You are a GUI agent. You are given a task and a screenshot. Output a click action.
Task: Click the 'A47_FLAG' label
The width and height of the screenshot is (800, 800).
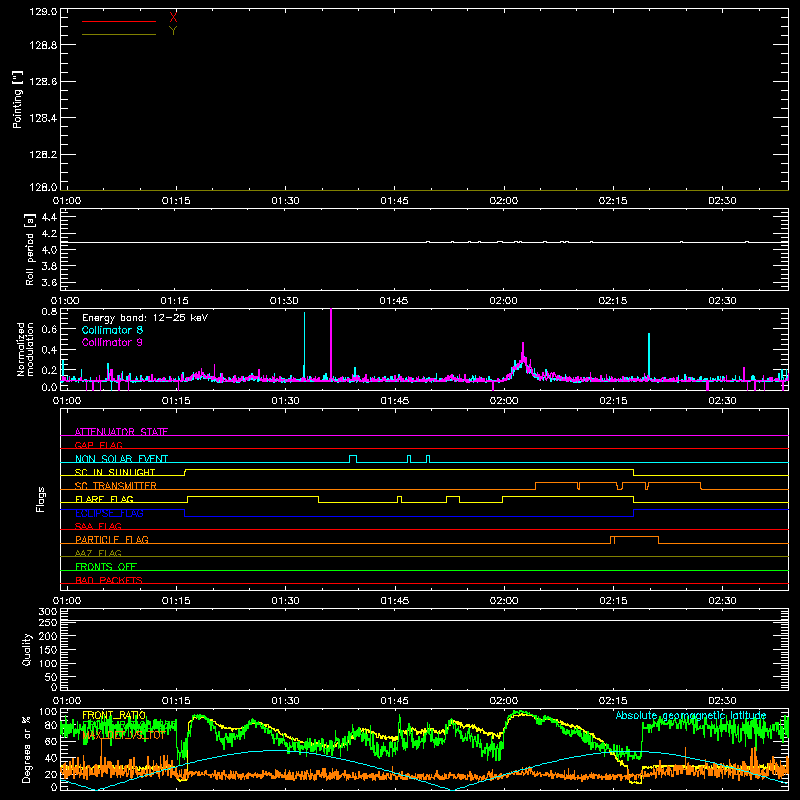click(98, 553)
